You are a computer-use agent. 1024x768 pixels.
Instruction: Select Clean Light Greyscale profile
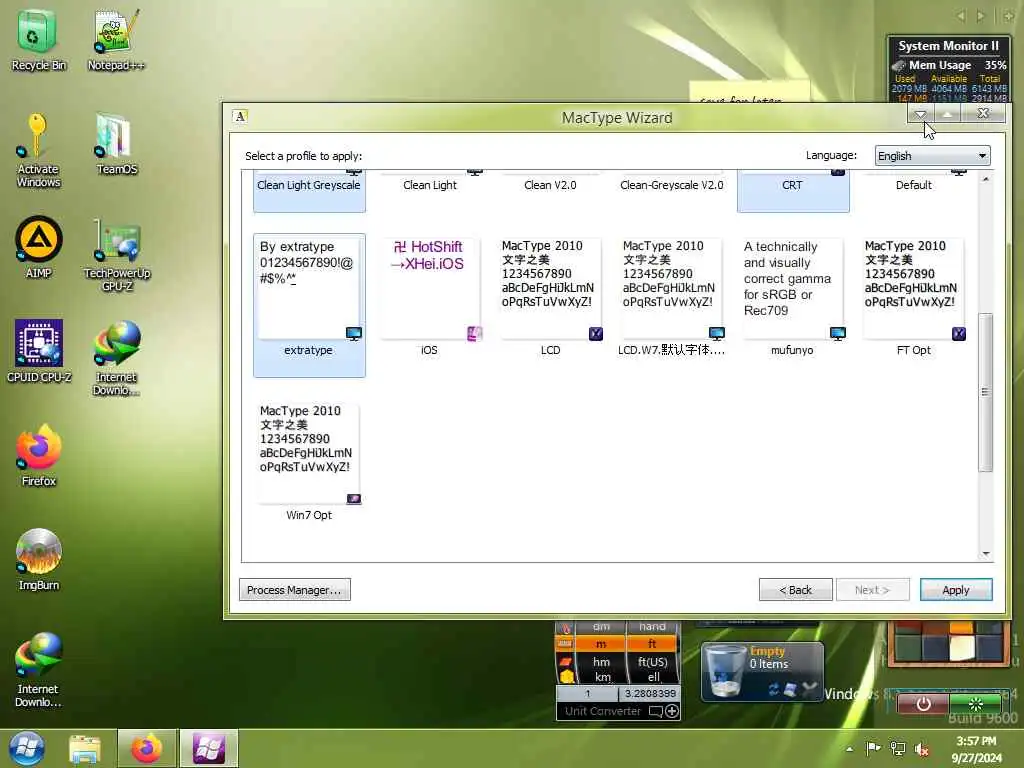(309, 191)
